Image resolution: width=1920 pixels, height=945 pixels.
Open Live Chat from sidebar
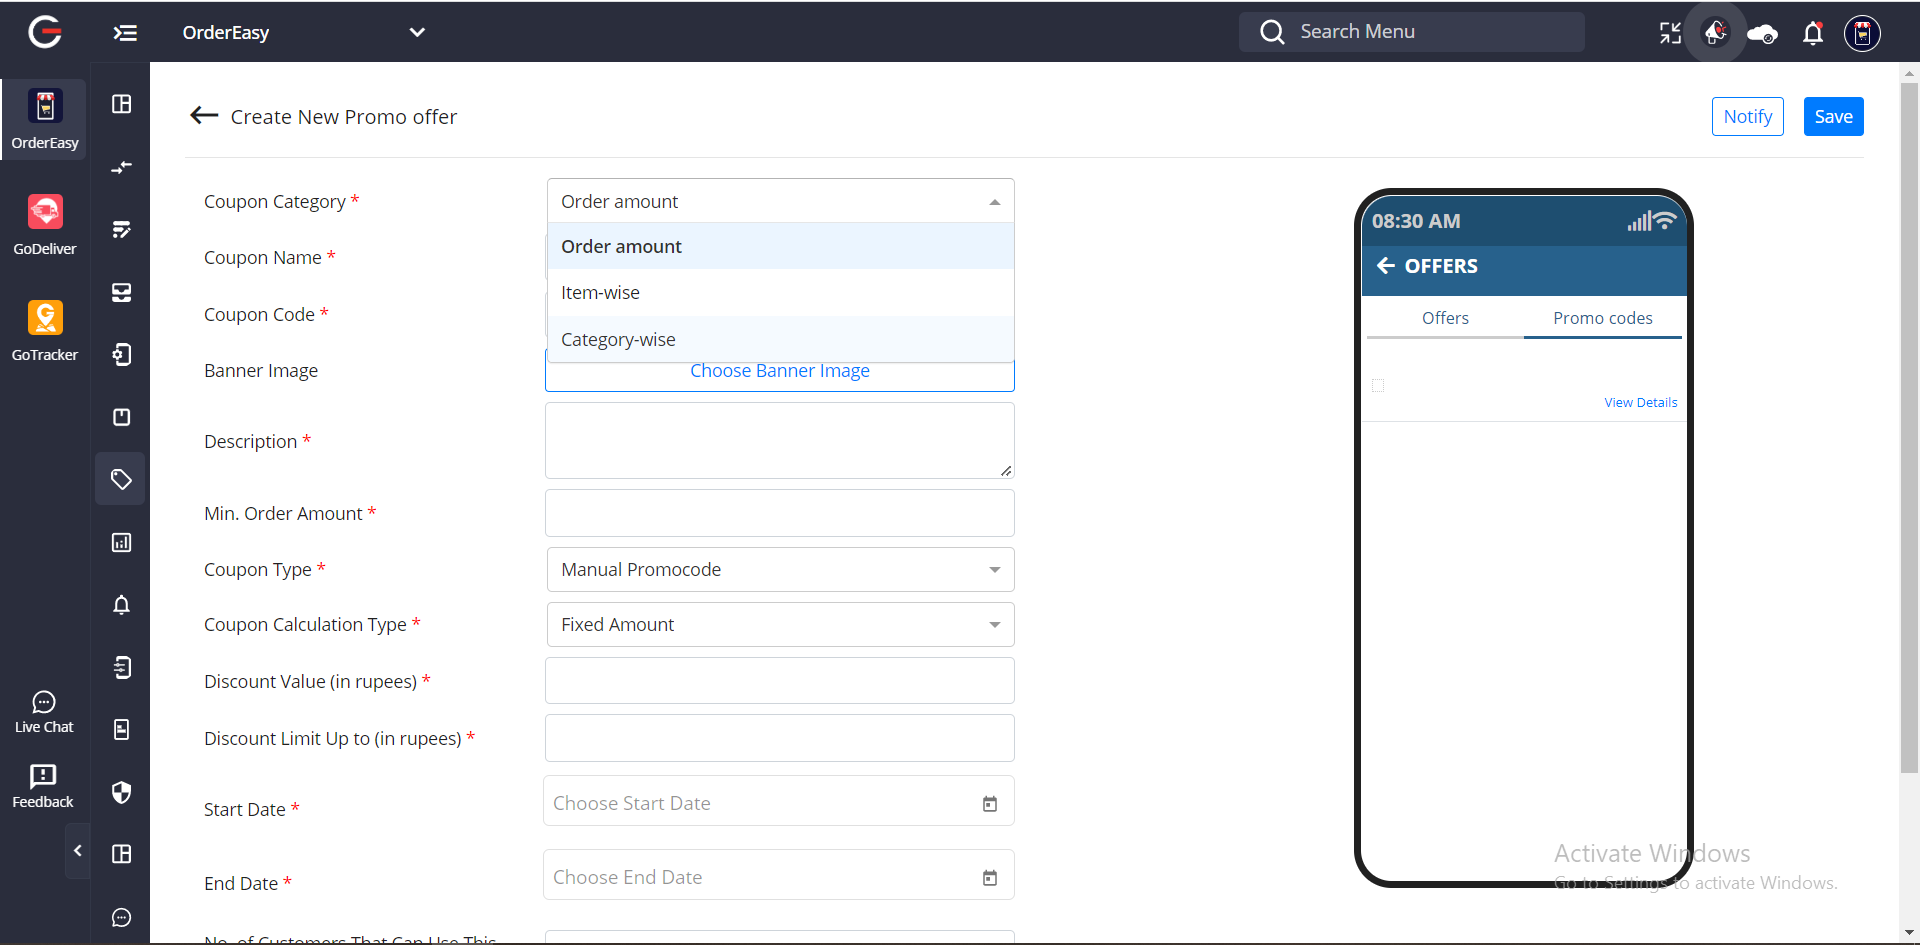pyautogui.click(x=44, y=712)
